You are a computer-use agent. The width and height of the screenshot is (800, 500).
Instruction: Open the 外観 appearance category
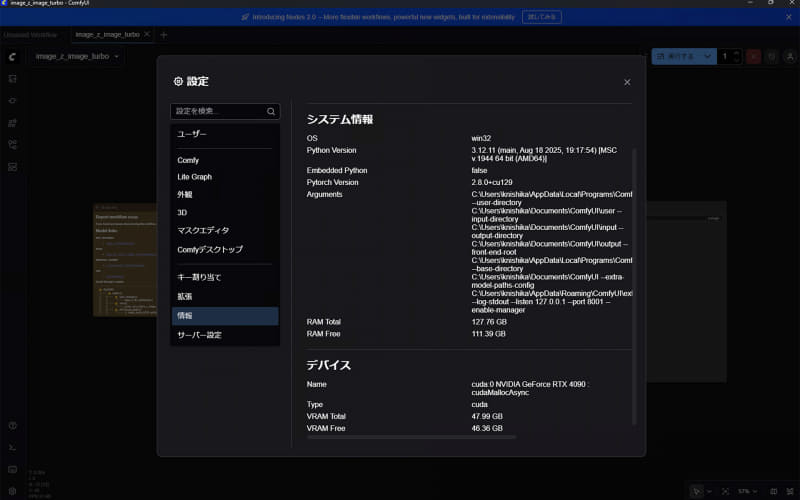click(x=225, y=194)
